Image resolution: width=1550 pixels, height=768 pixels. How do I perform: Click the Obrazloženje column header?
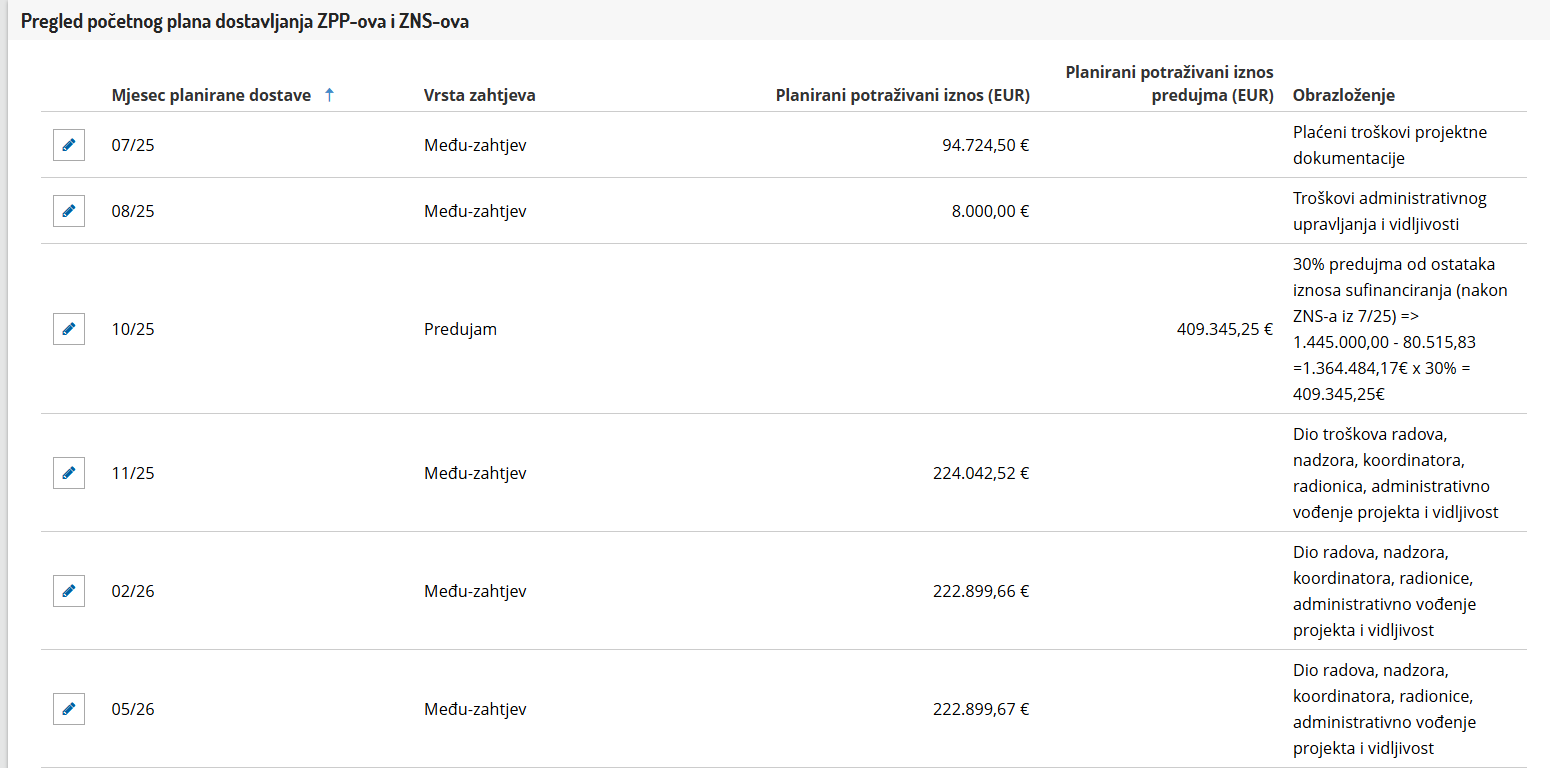[x=1343, y=95]
